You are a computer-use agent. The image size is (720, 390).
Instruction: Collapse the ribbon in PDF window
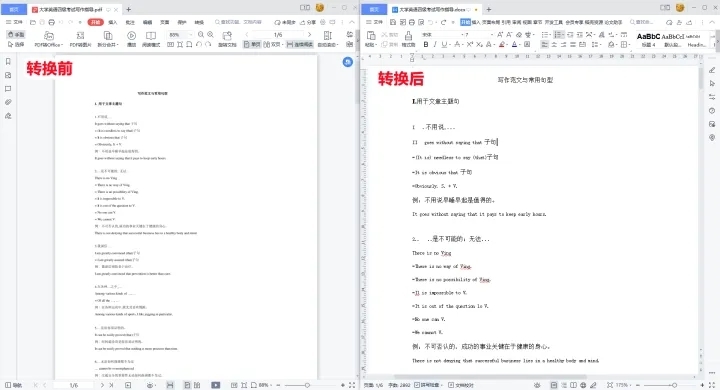(352, 22)
